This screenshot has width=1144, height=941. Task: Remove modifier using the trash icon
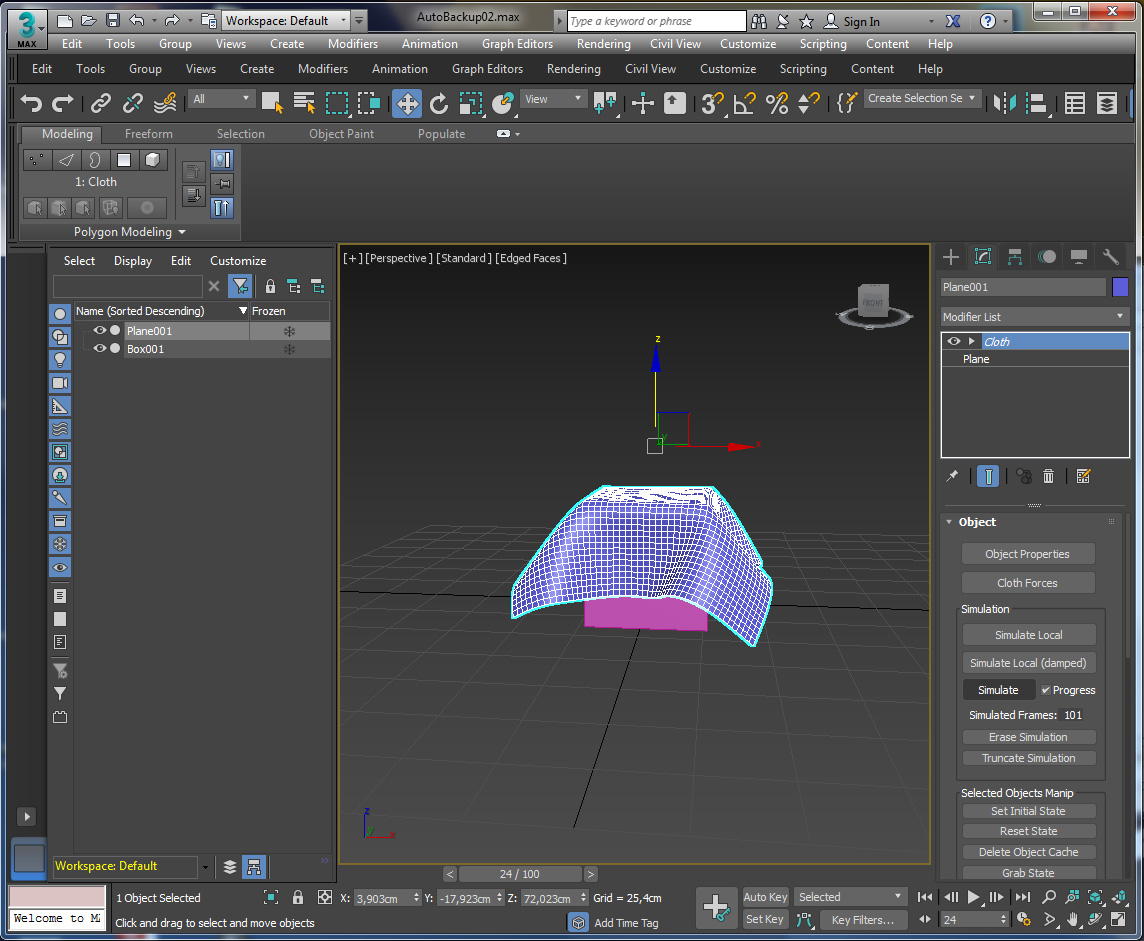click(x=1048, y=476)
